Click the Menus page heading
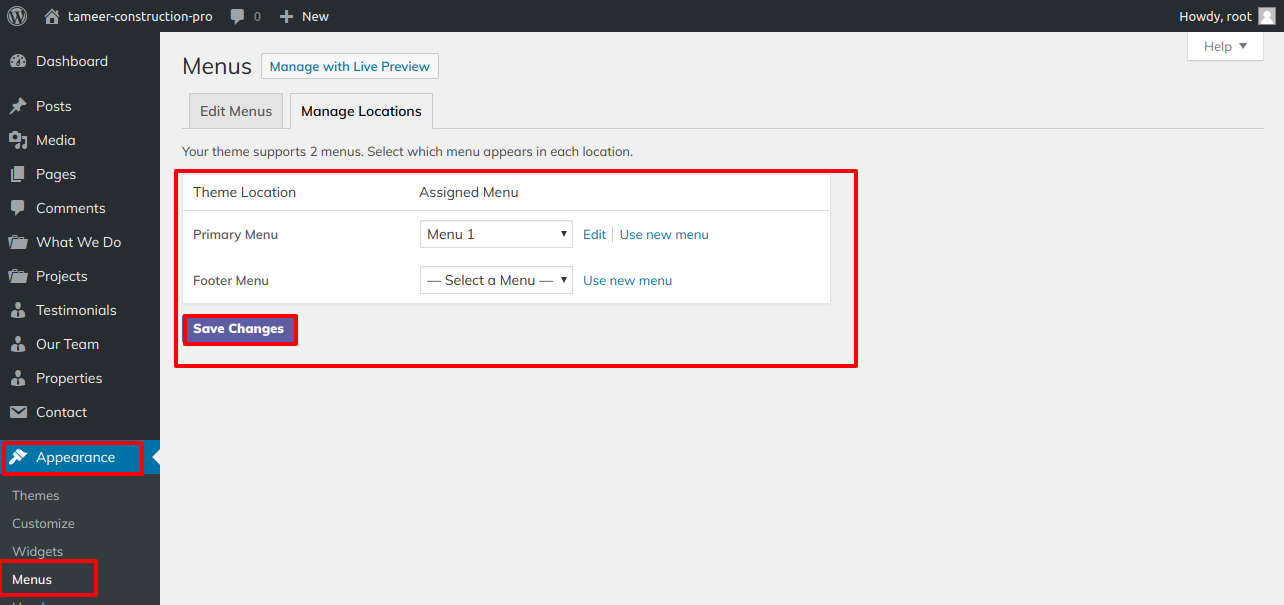The image size is (1284, 605). [217, 66]
